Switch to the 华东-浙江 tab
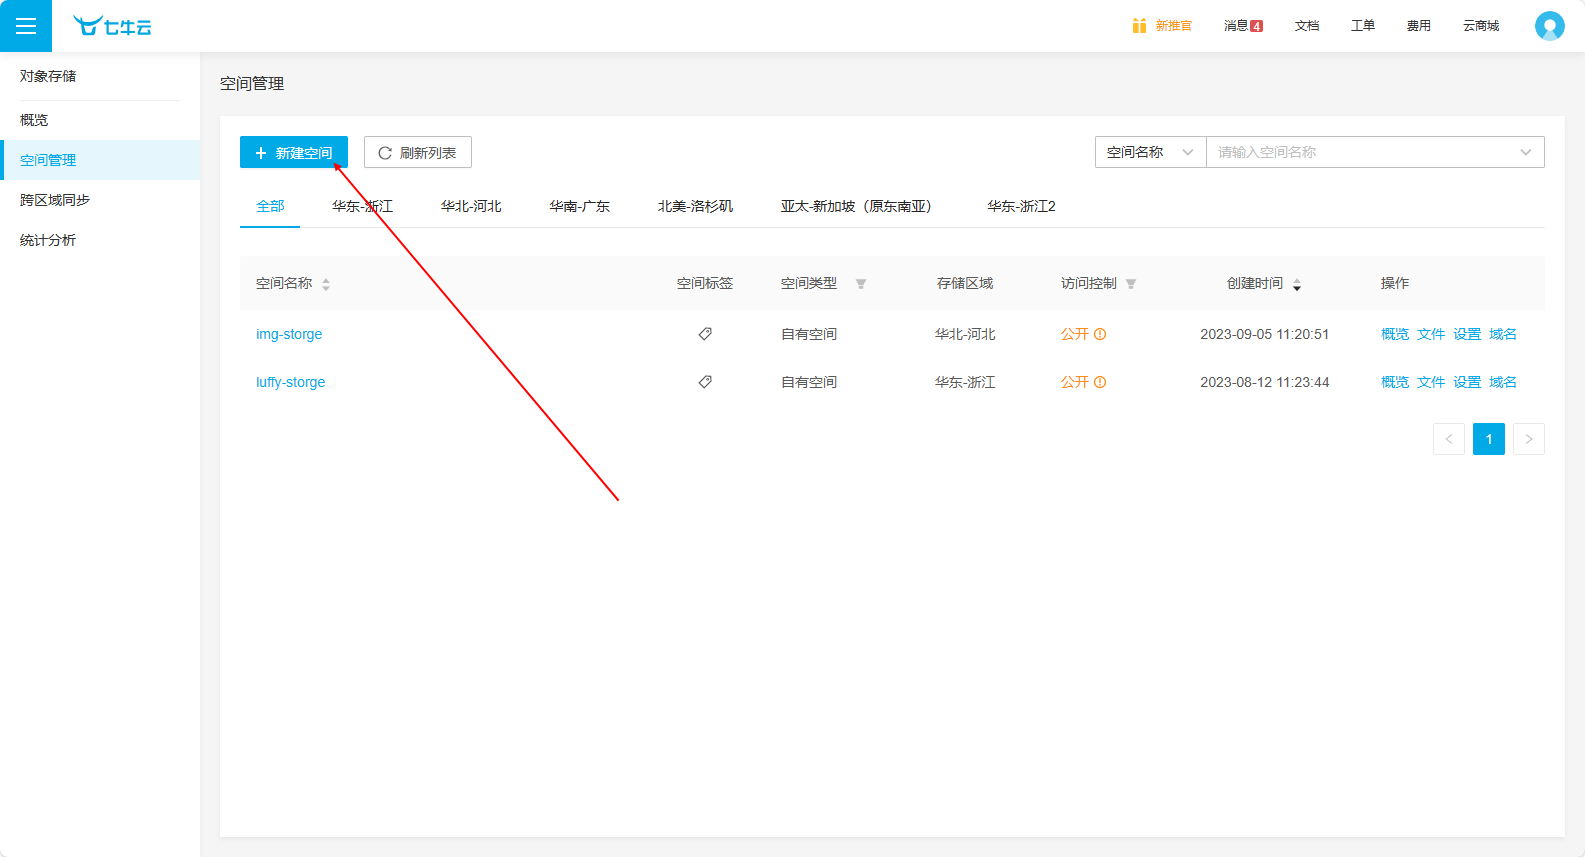Viewport: 1585px width, 857px height. (x=362, y=206)
